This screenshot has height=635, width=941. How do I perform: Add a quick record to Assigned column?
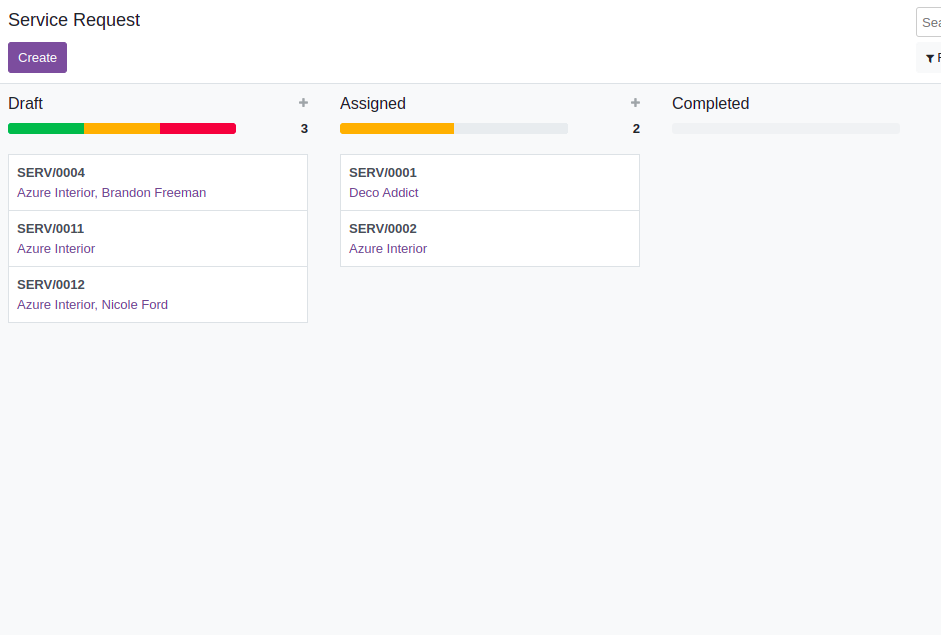635,103
